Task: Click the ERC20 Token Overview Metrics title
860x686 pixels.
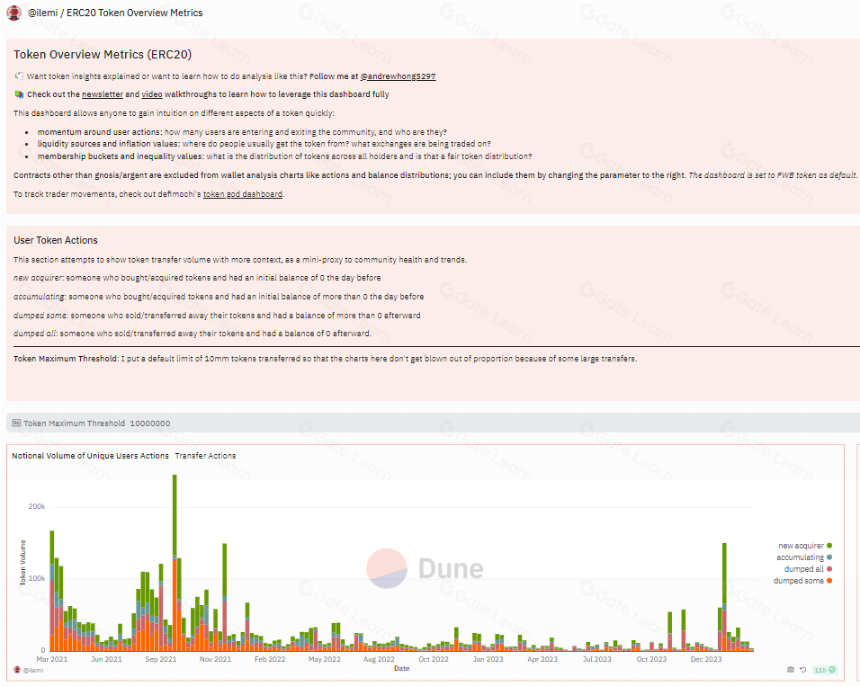Action: point(134,13)
